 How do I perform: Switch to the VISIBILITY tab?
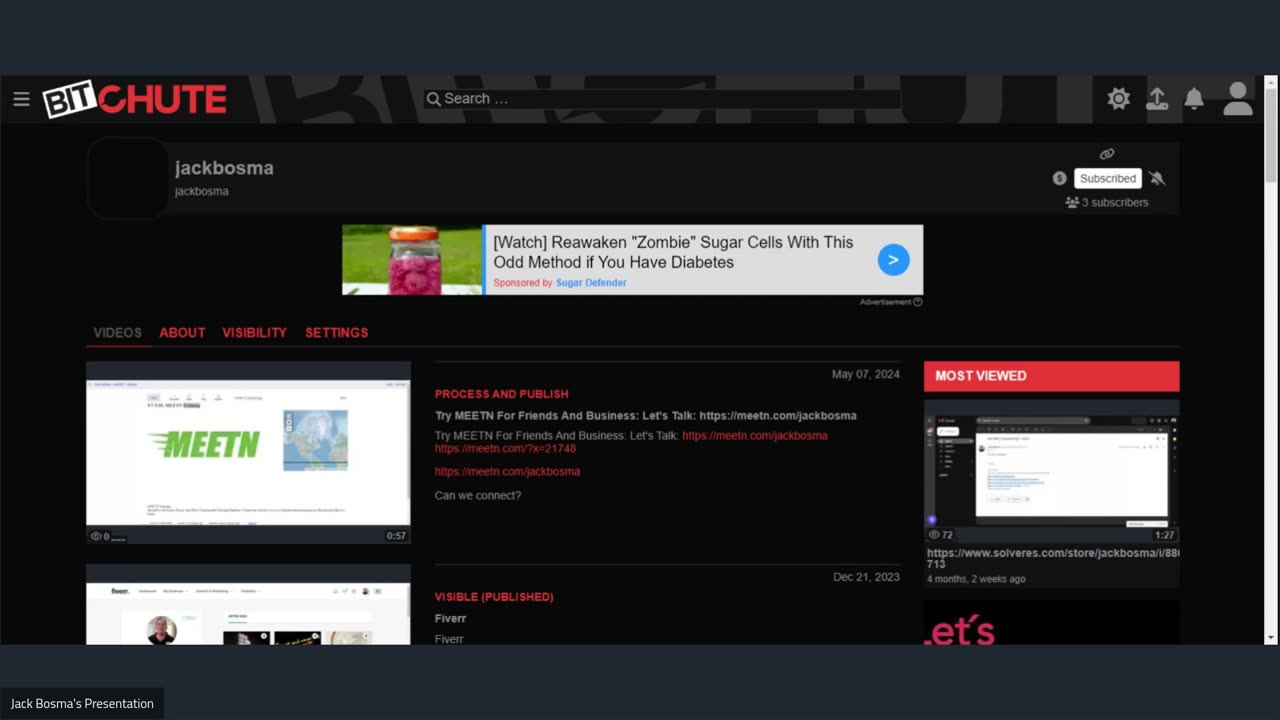point(254,332)
